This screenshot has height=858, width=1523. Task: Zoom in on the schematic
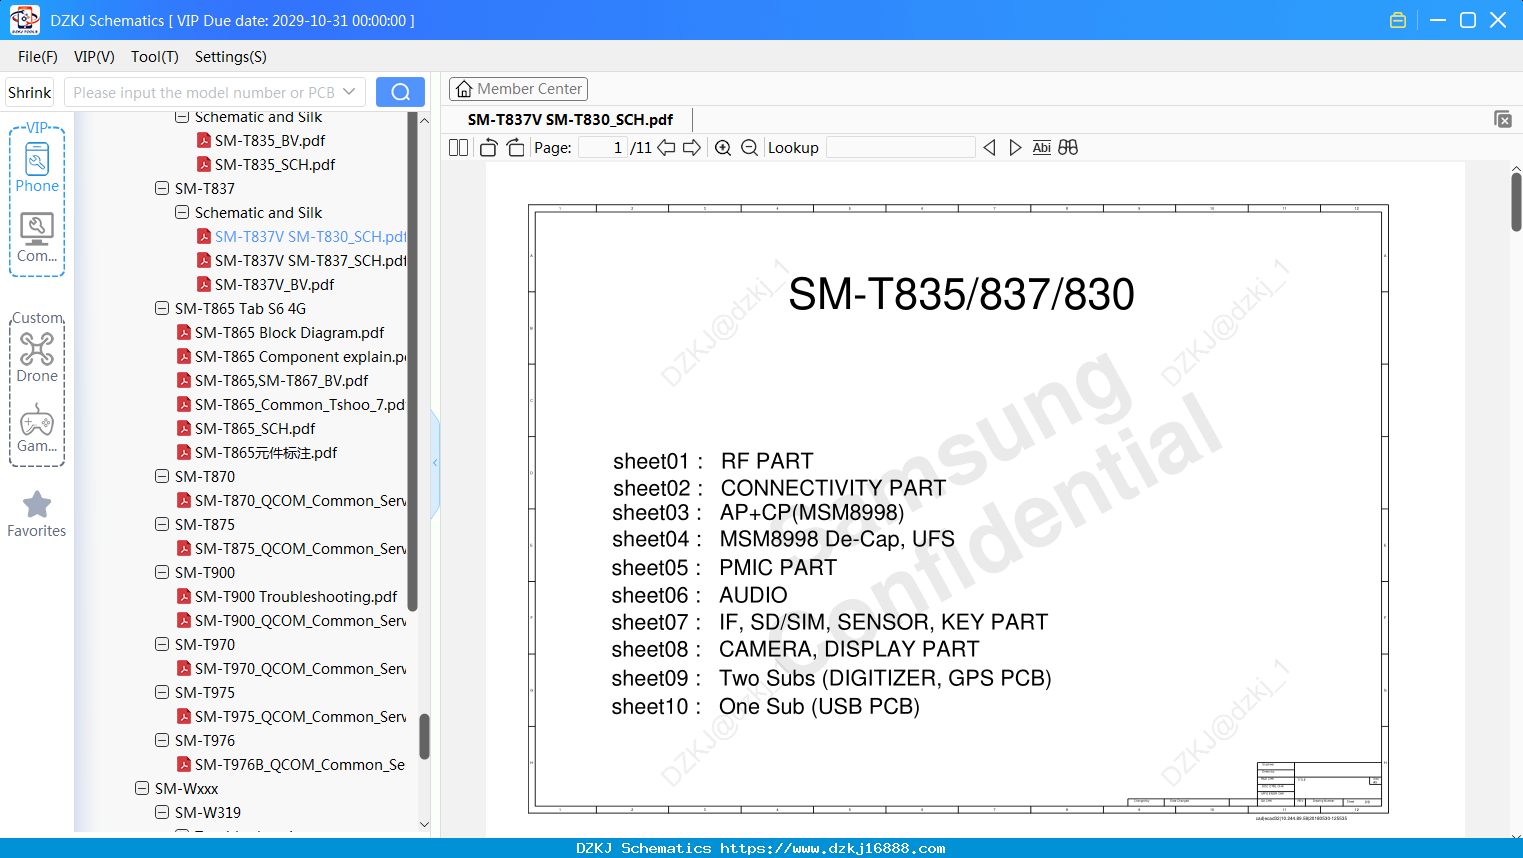pyautogui.click(x=723, y=148)
